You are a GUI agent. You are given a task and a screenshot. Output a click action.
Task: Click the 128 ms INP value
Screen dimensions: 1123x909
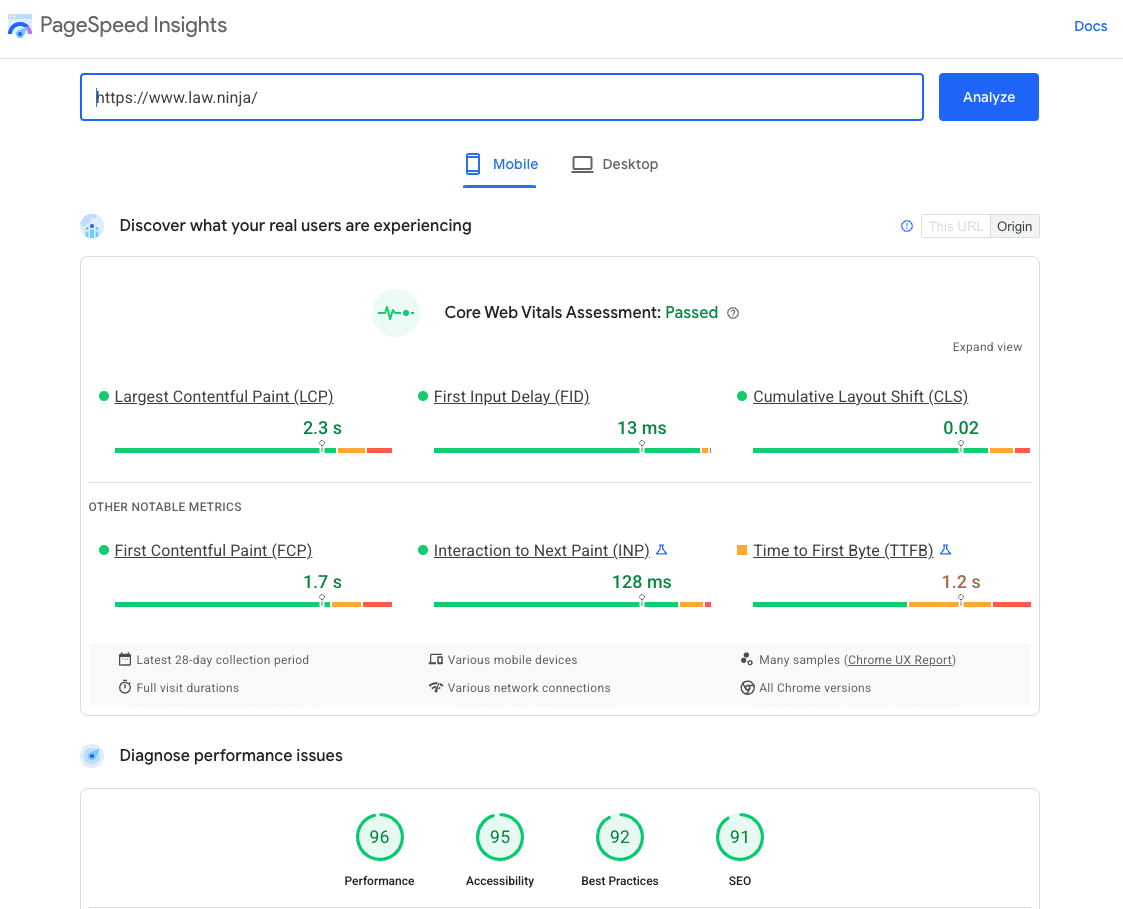[642, 582]
